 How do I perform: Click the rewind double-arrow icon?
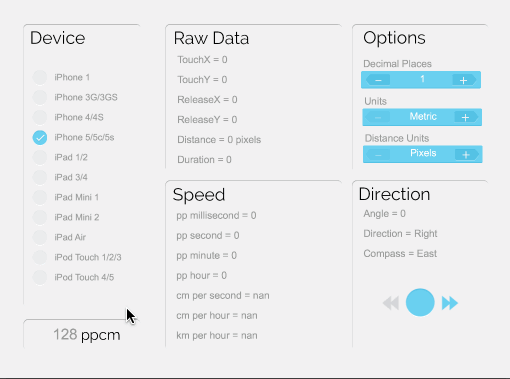pos(391,303)
